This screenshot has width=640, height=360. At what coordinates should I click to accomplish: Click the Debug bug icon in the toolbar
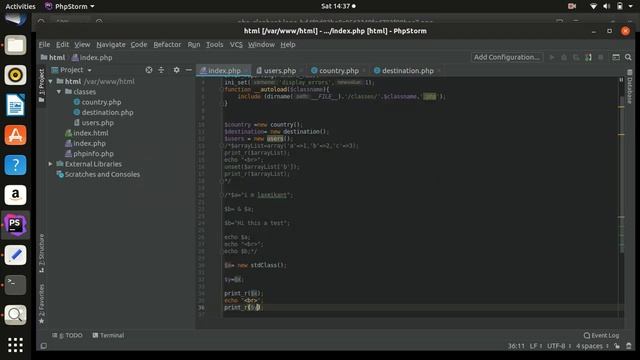coord(564,58)
